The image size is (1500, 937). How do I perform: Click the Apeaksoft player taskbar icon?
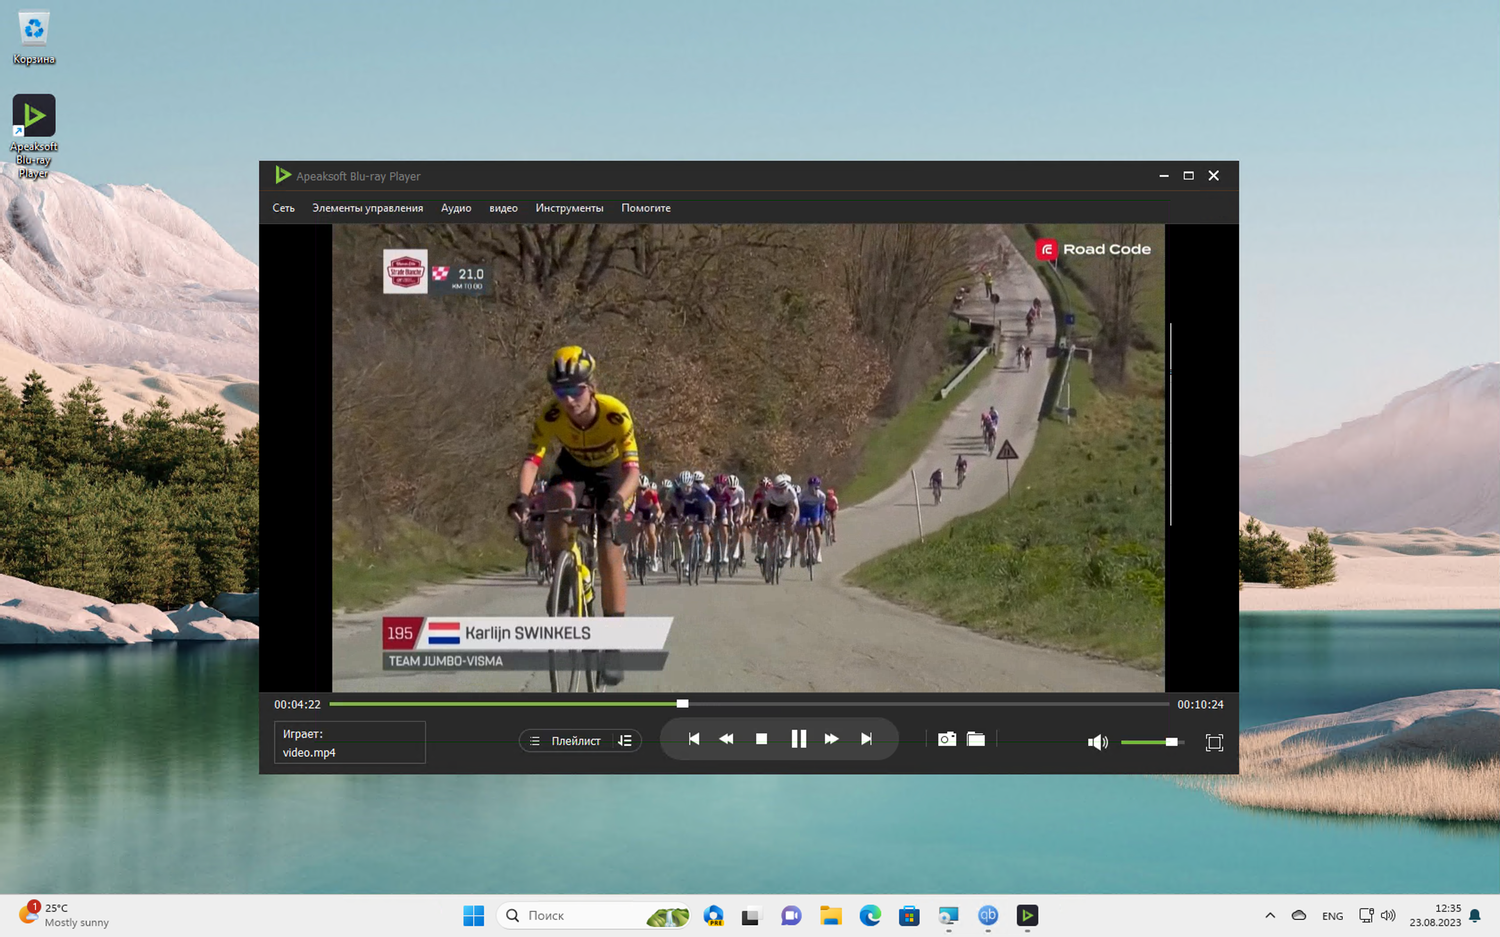click(1027, 915)
